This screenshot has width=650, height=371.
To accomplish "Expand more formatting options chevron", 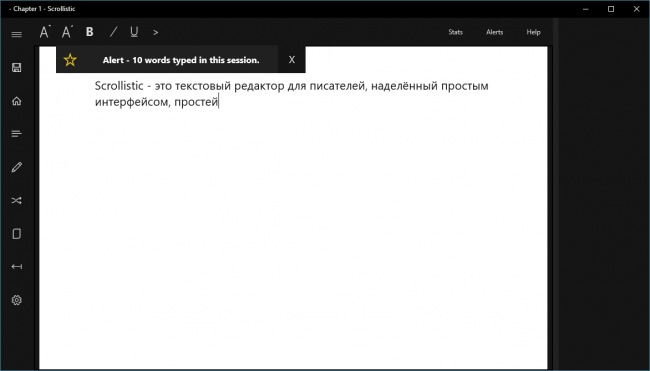I will [x=155, y=32].
